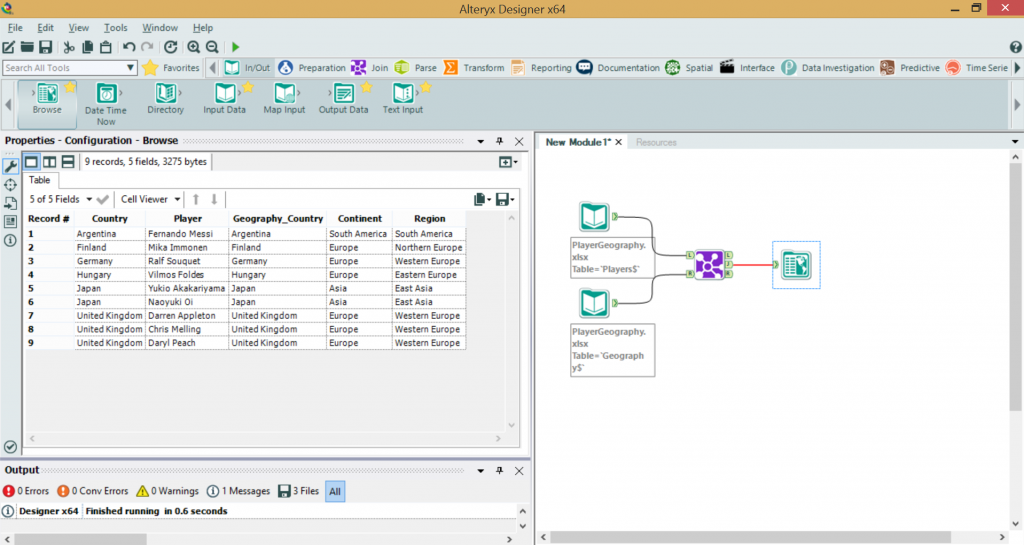Switch to the Resources tab
The height and width of the screenshot is (545, 1024).
[x=656, y=142]
